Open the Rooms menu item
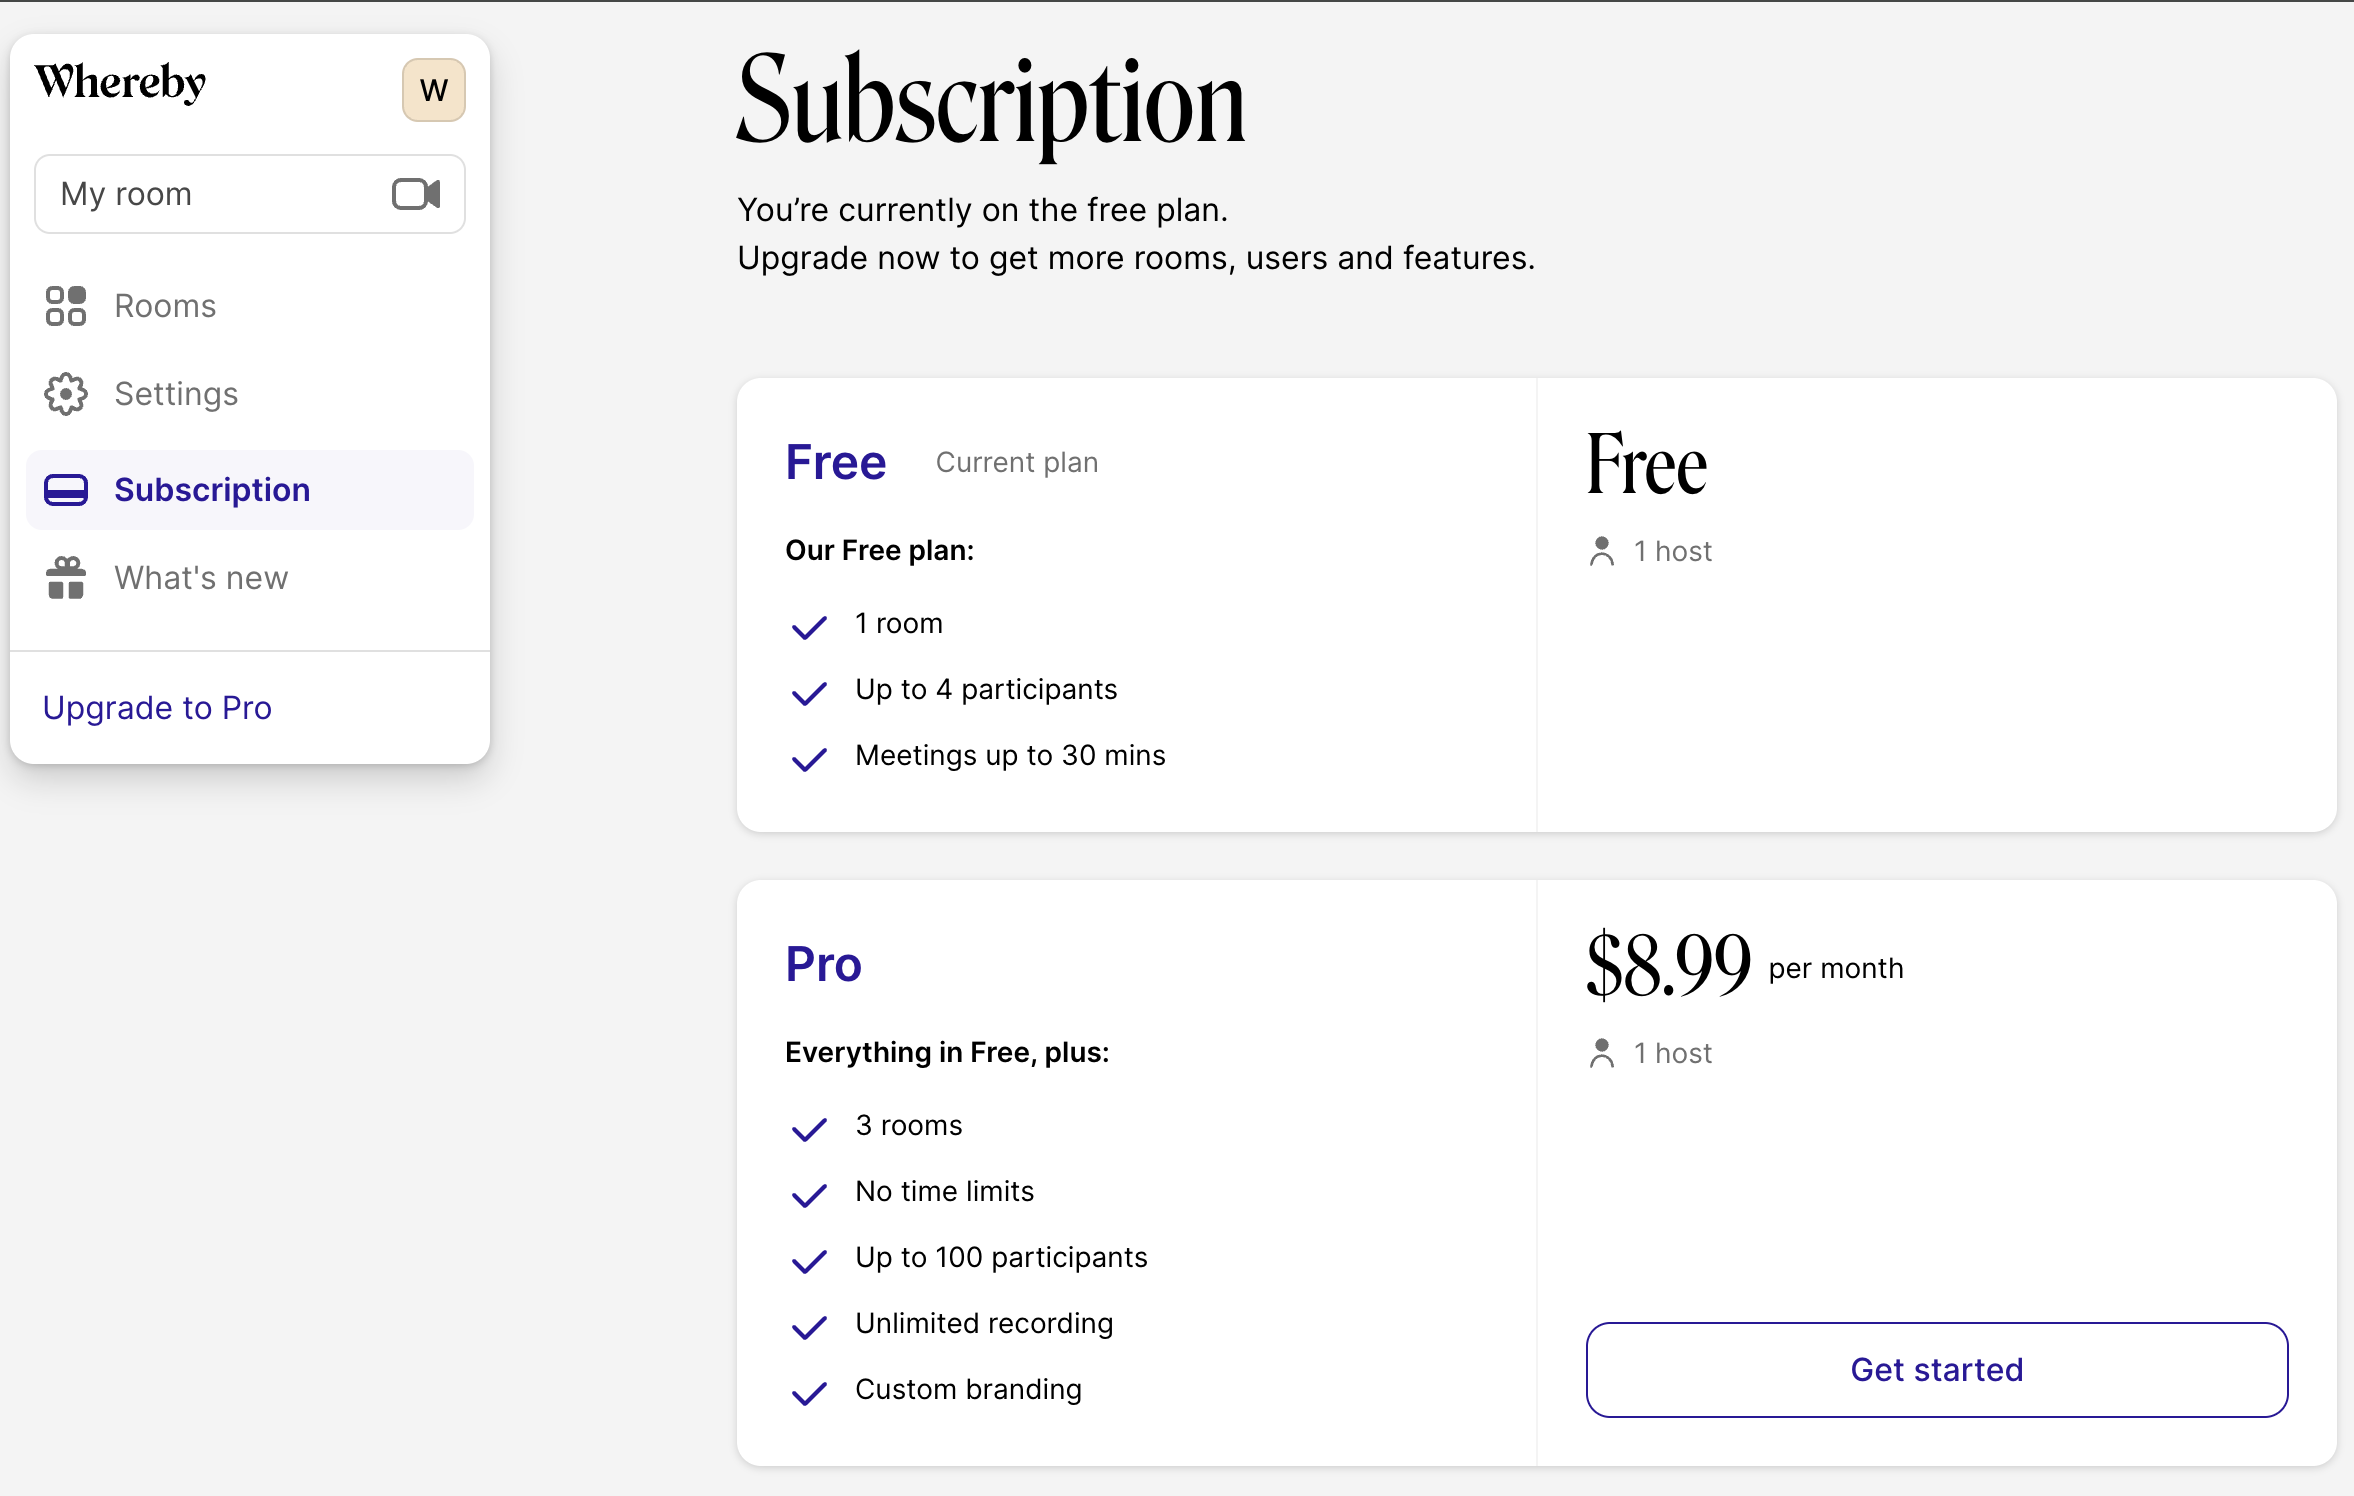 pos(165,306)
